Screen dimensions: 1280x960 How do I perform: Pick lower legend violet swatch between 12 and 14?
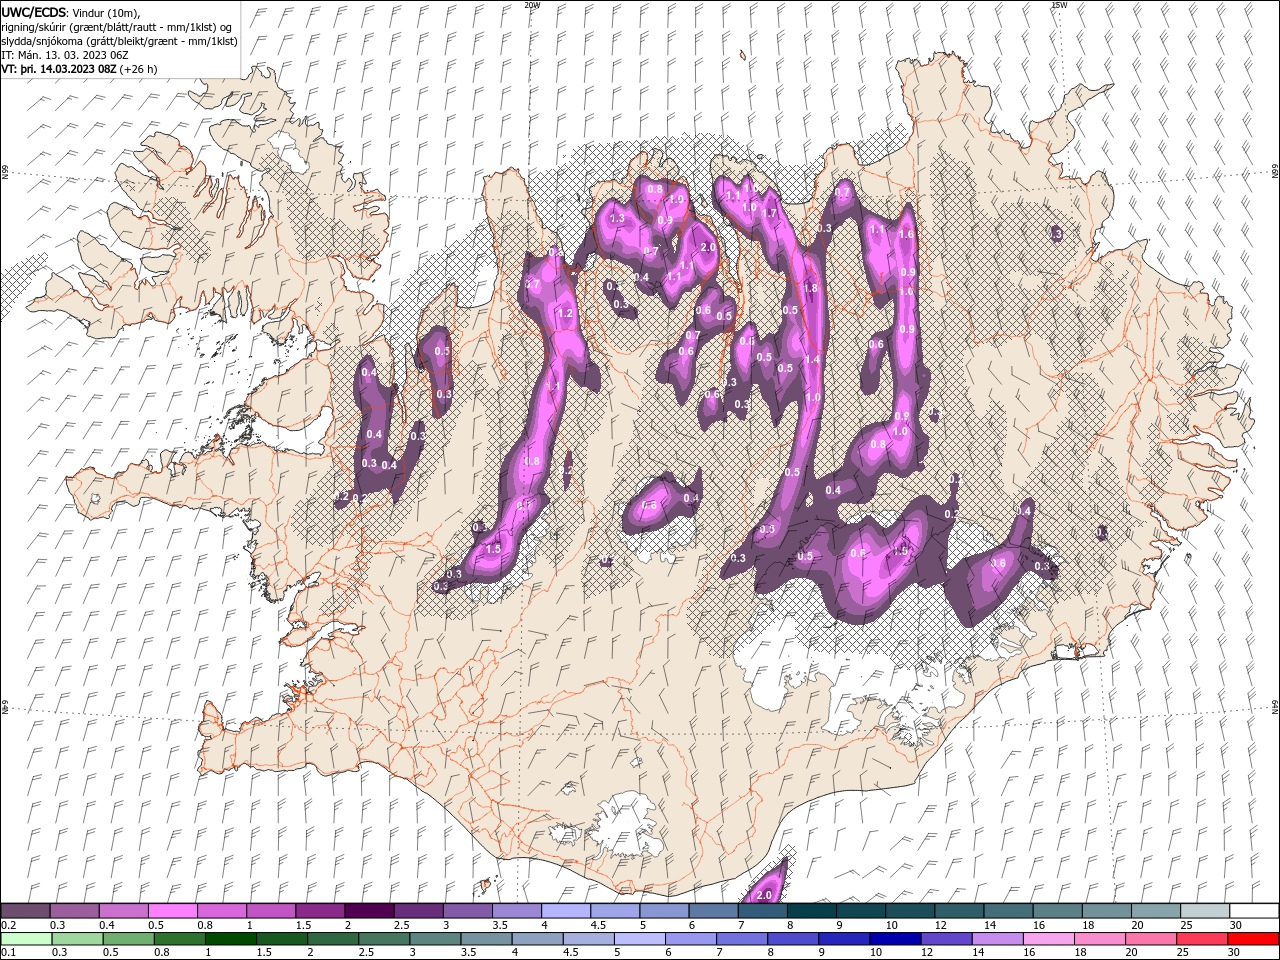tap(946, 939)
